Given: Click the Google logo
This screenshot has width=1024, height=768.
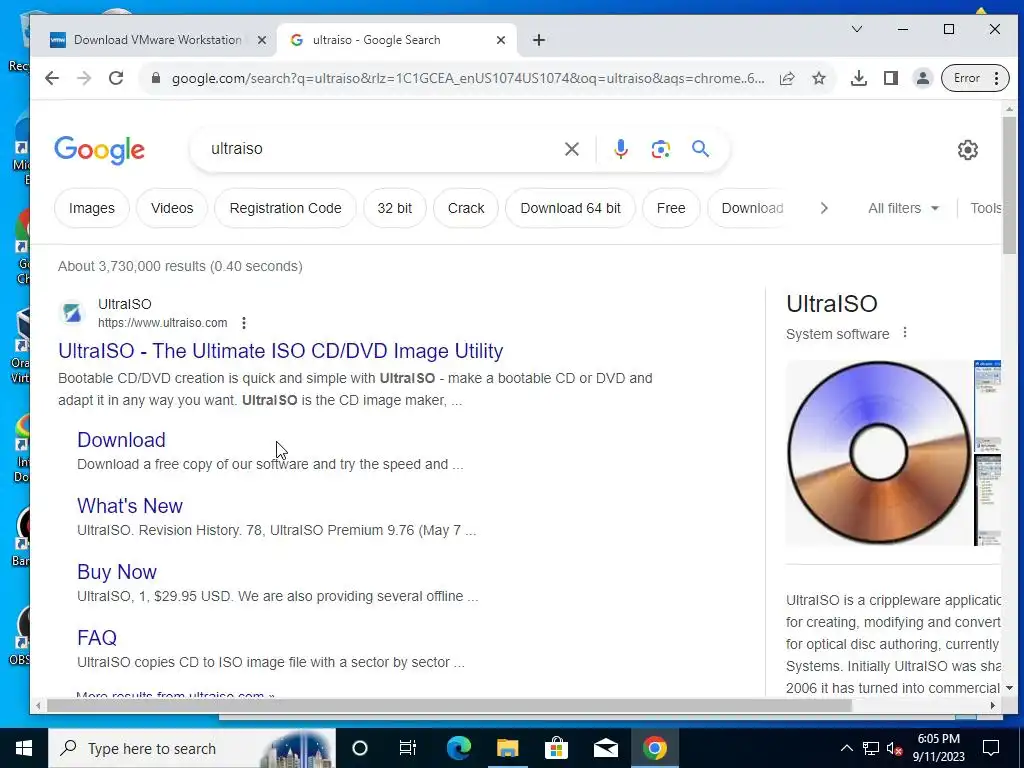Looking at the screenshot, I should point(99,150).
